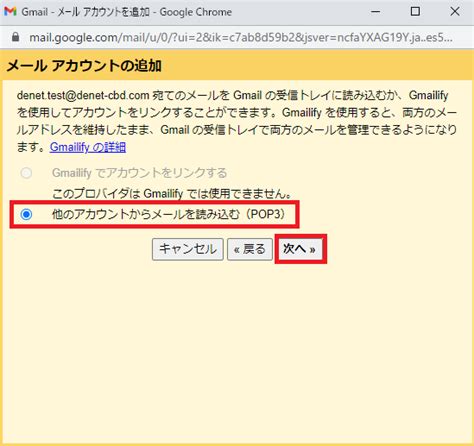The height and width of the screenshot is (446, 474).
Task: Close the Chrome popup window
Action: pyautogui.click(x=455, y=12)
